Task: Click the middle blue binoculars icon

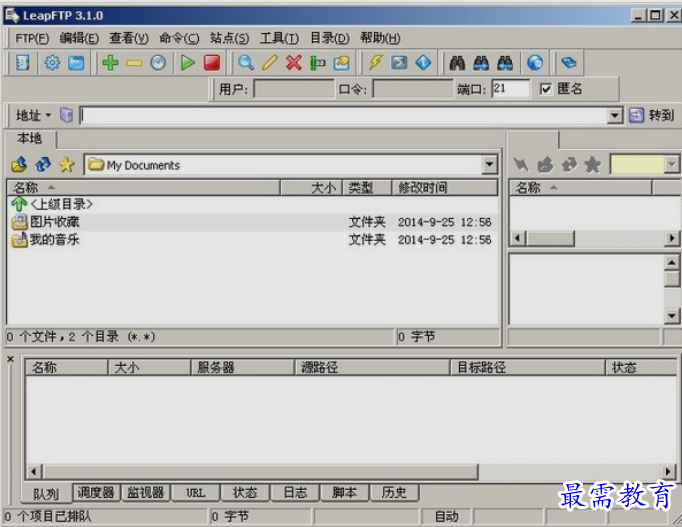Action: [481, 63]
